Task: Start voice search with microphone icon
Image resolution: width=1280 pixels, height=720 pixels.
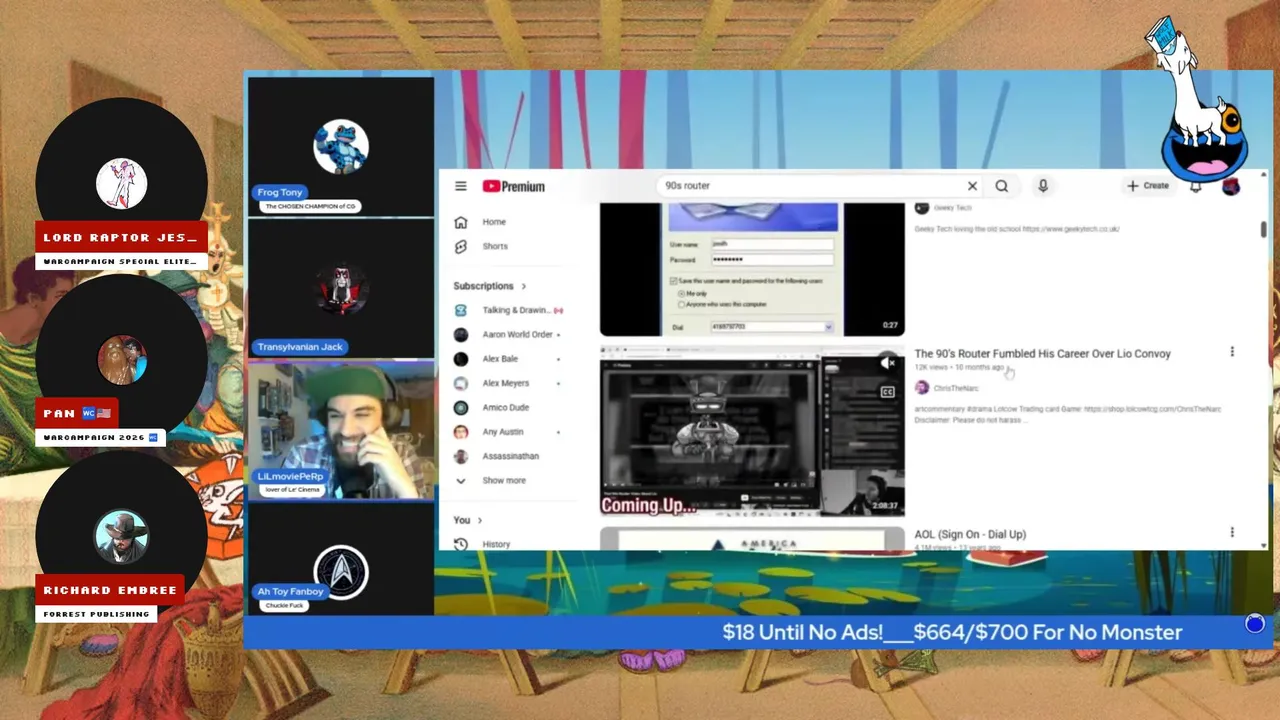Action: coord(1043,186)
